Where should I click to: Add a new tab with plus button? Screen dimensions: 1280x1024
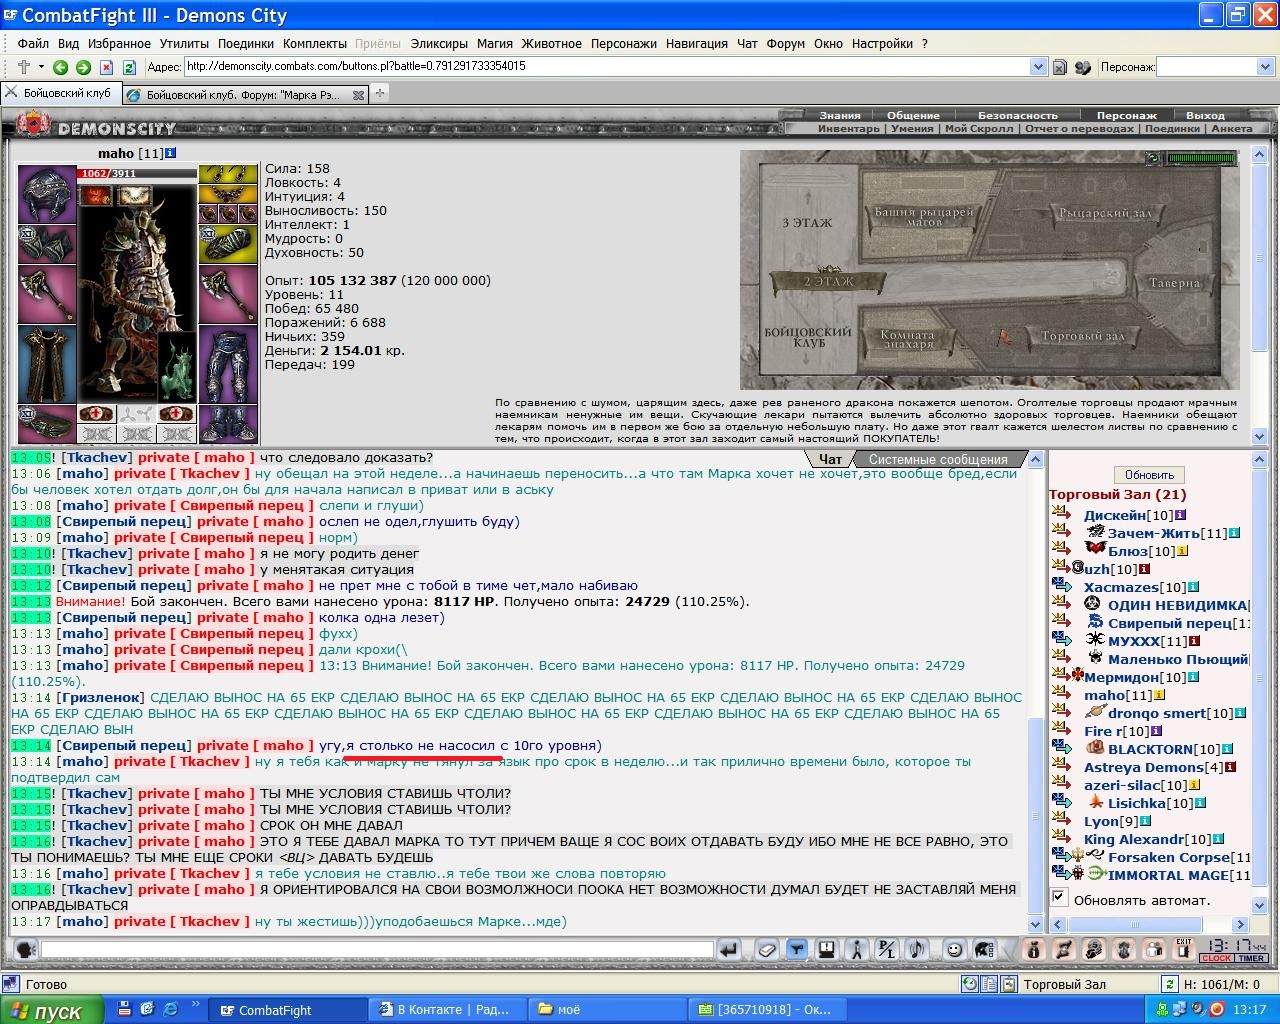click(x=380, y=93)
